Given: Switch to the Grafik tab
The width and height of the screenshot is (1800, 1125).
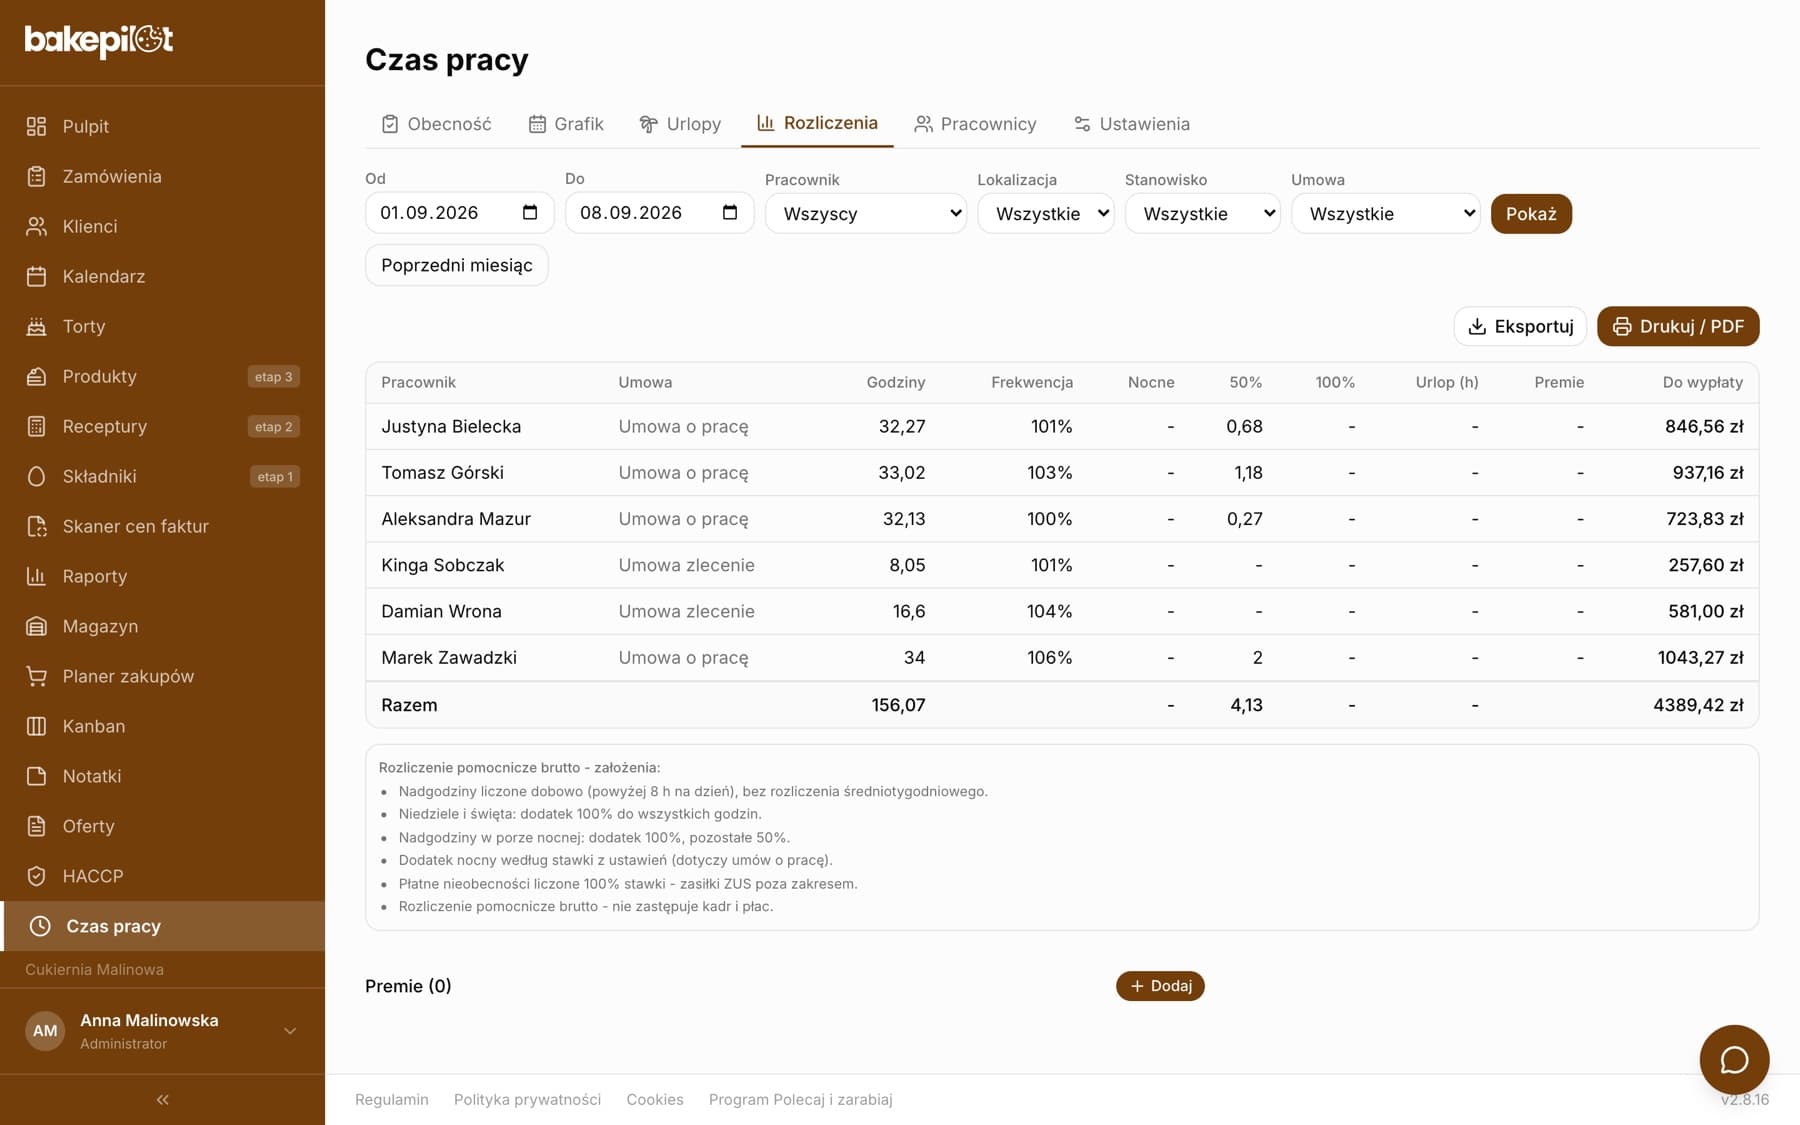Looking at the screenshot, I should (x=566, y=124).
